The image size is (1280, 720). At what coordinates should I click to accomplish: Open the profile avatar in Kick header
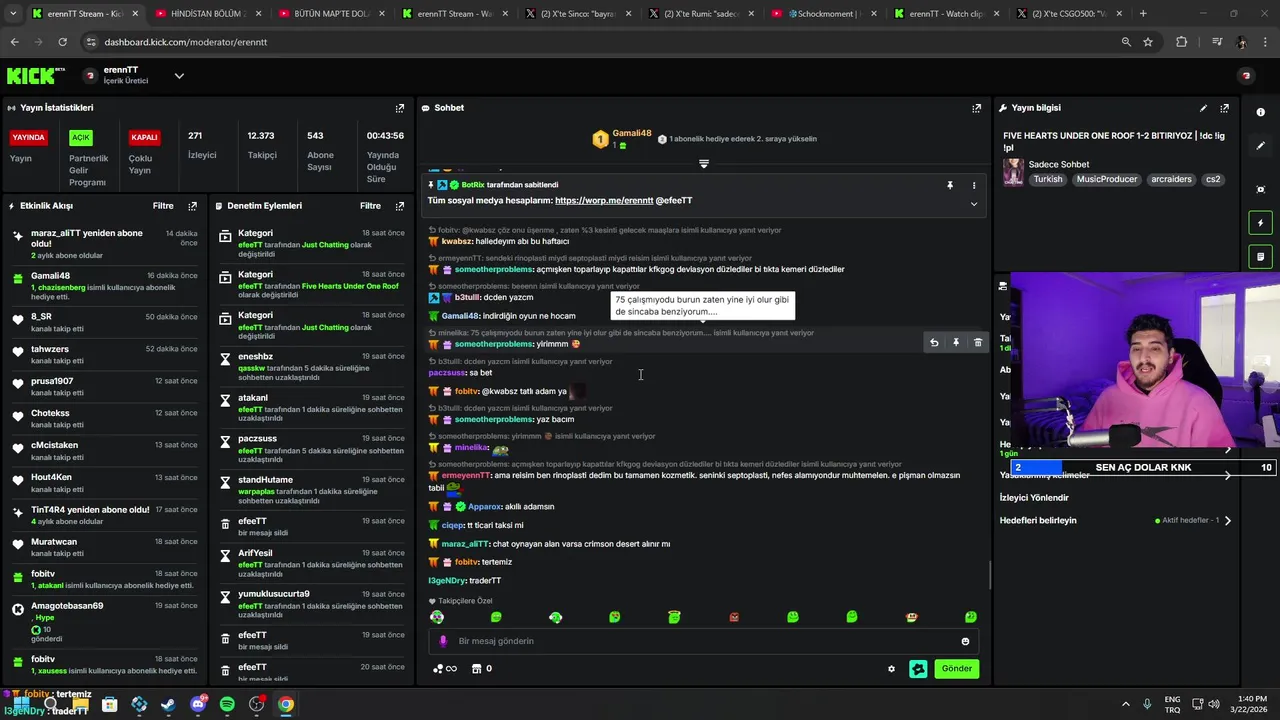(x=1246, y=76)
